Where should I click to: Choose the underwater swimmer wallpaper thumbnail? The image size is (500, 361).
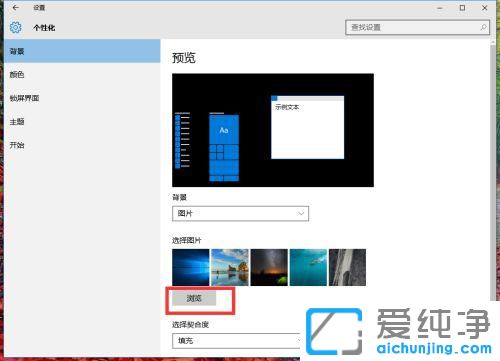click(308, 267)
